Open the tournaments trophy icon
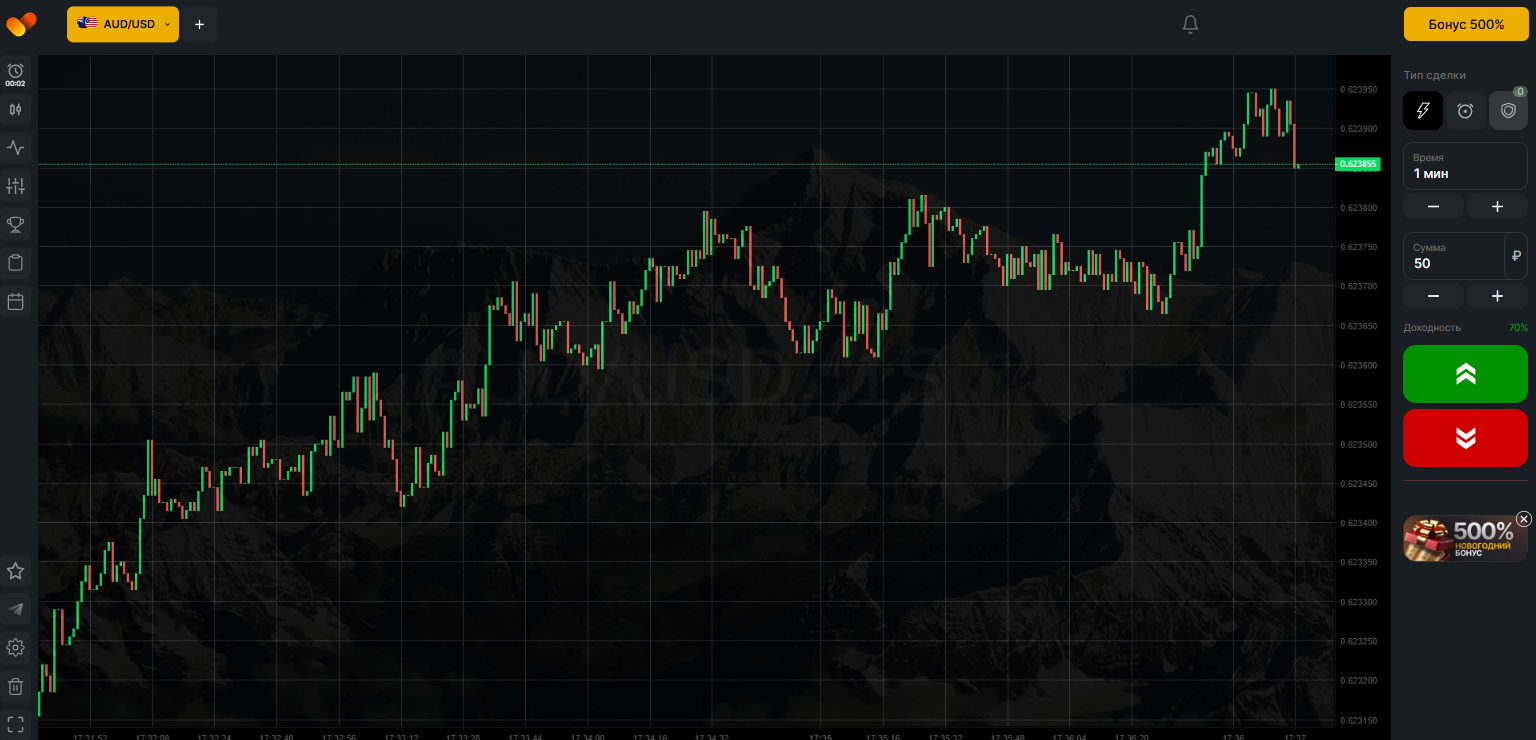 pyautogui.click(x=15, y=224)
